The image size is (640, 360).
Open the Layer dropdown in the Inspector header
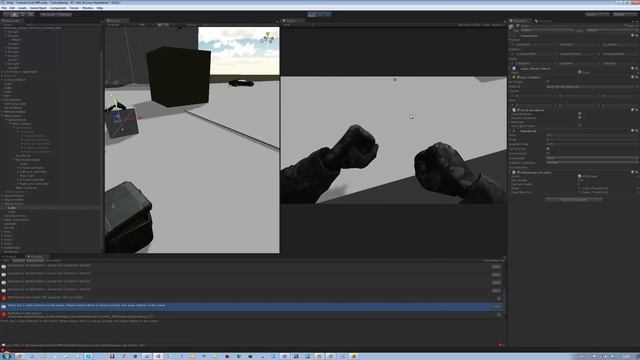[611, 30]
